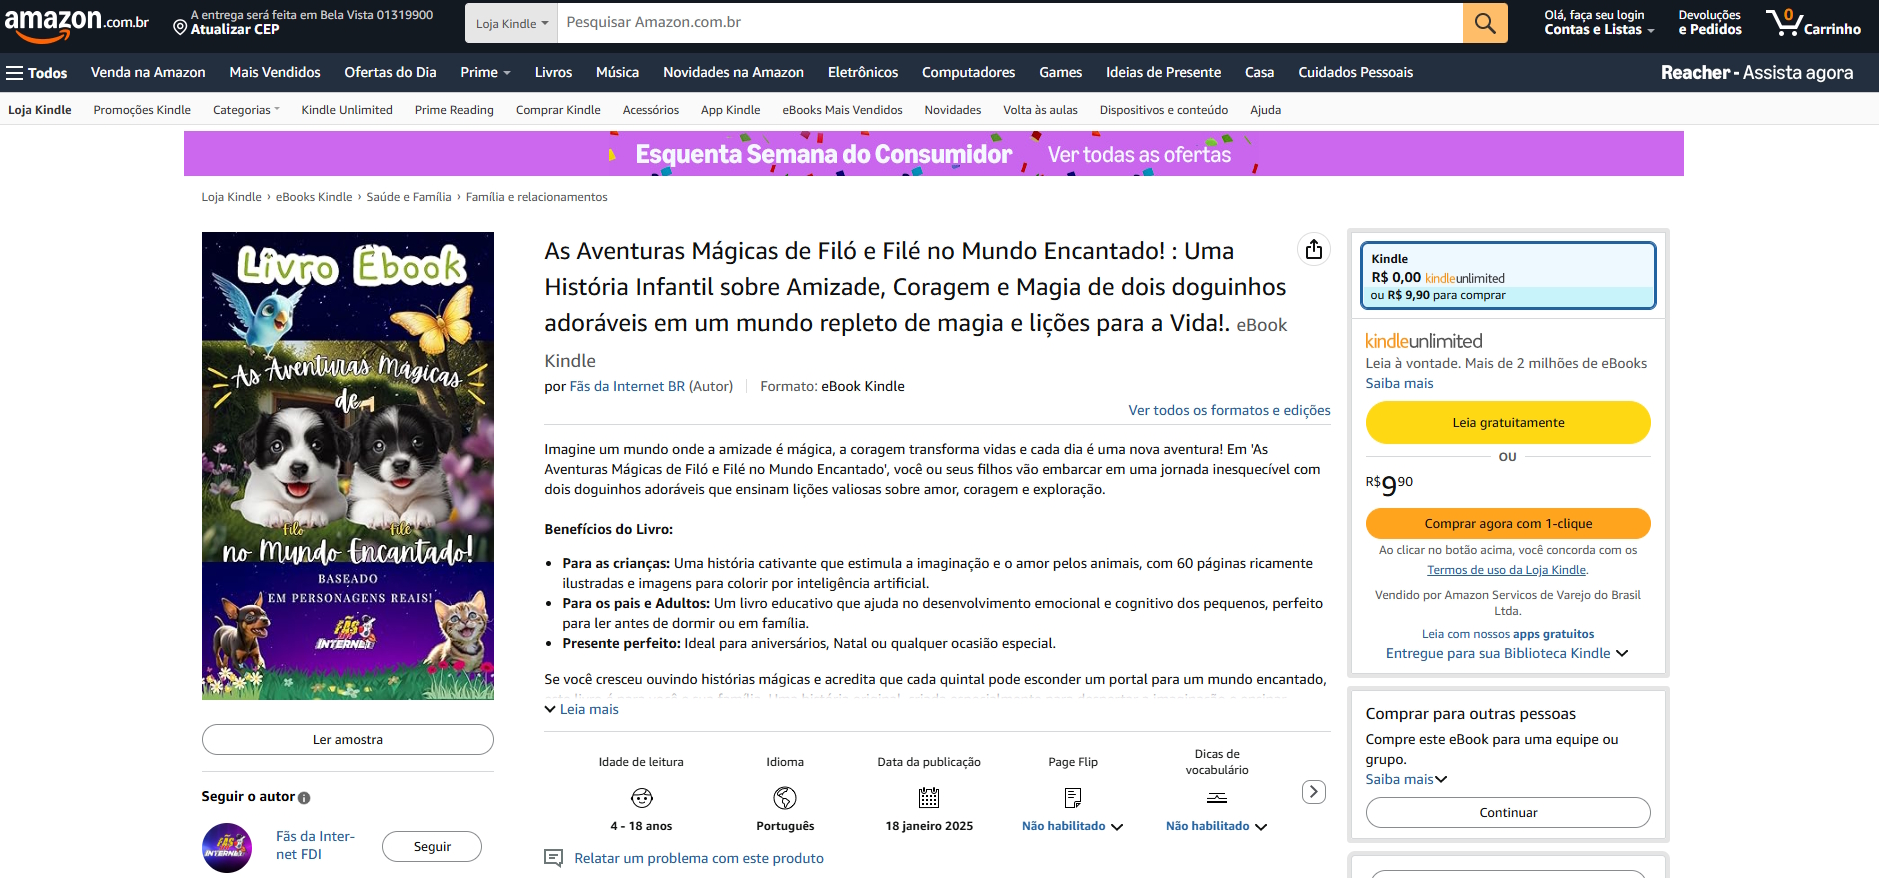
Task: Click Leia gratuitamente button
Action: pos(1508,422)
